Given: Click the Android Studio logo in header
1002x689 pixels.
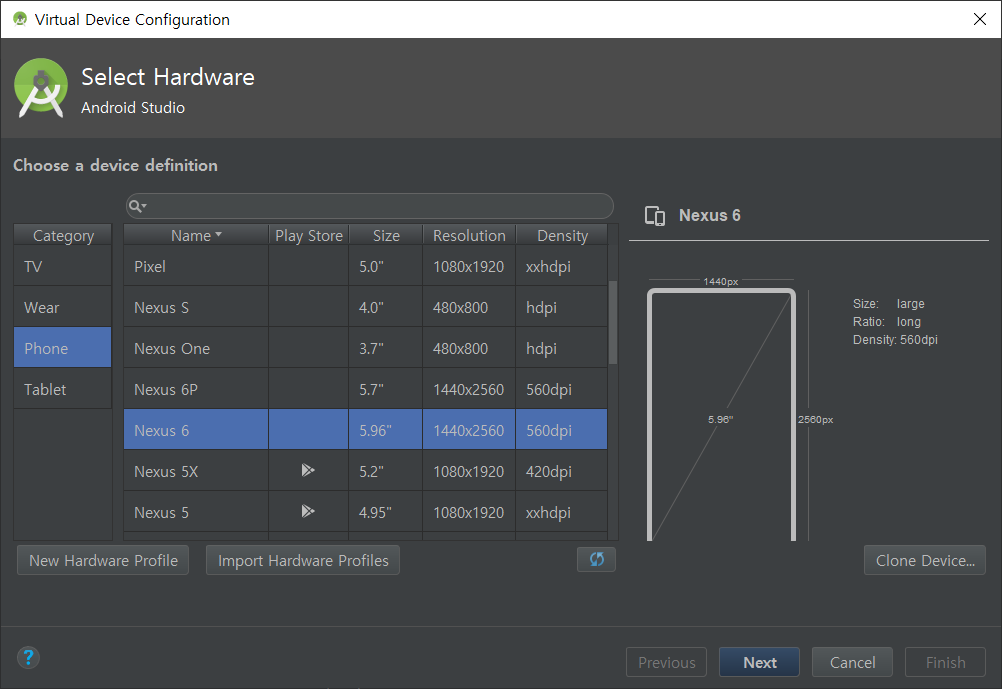Looking at the screenshot, I should point(41,88).
